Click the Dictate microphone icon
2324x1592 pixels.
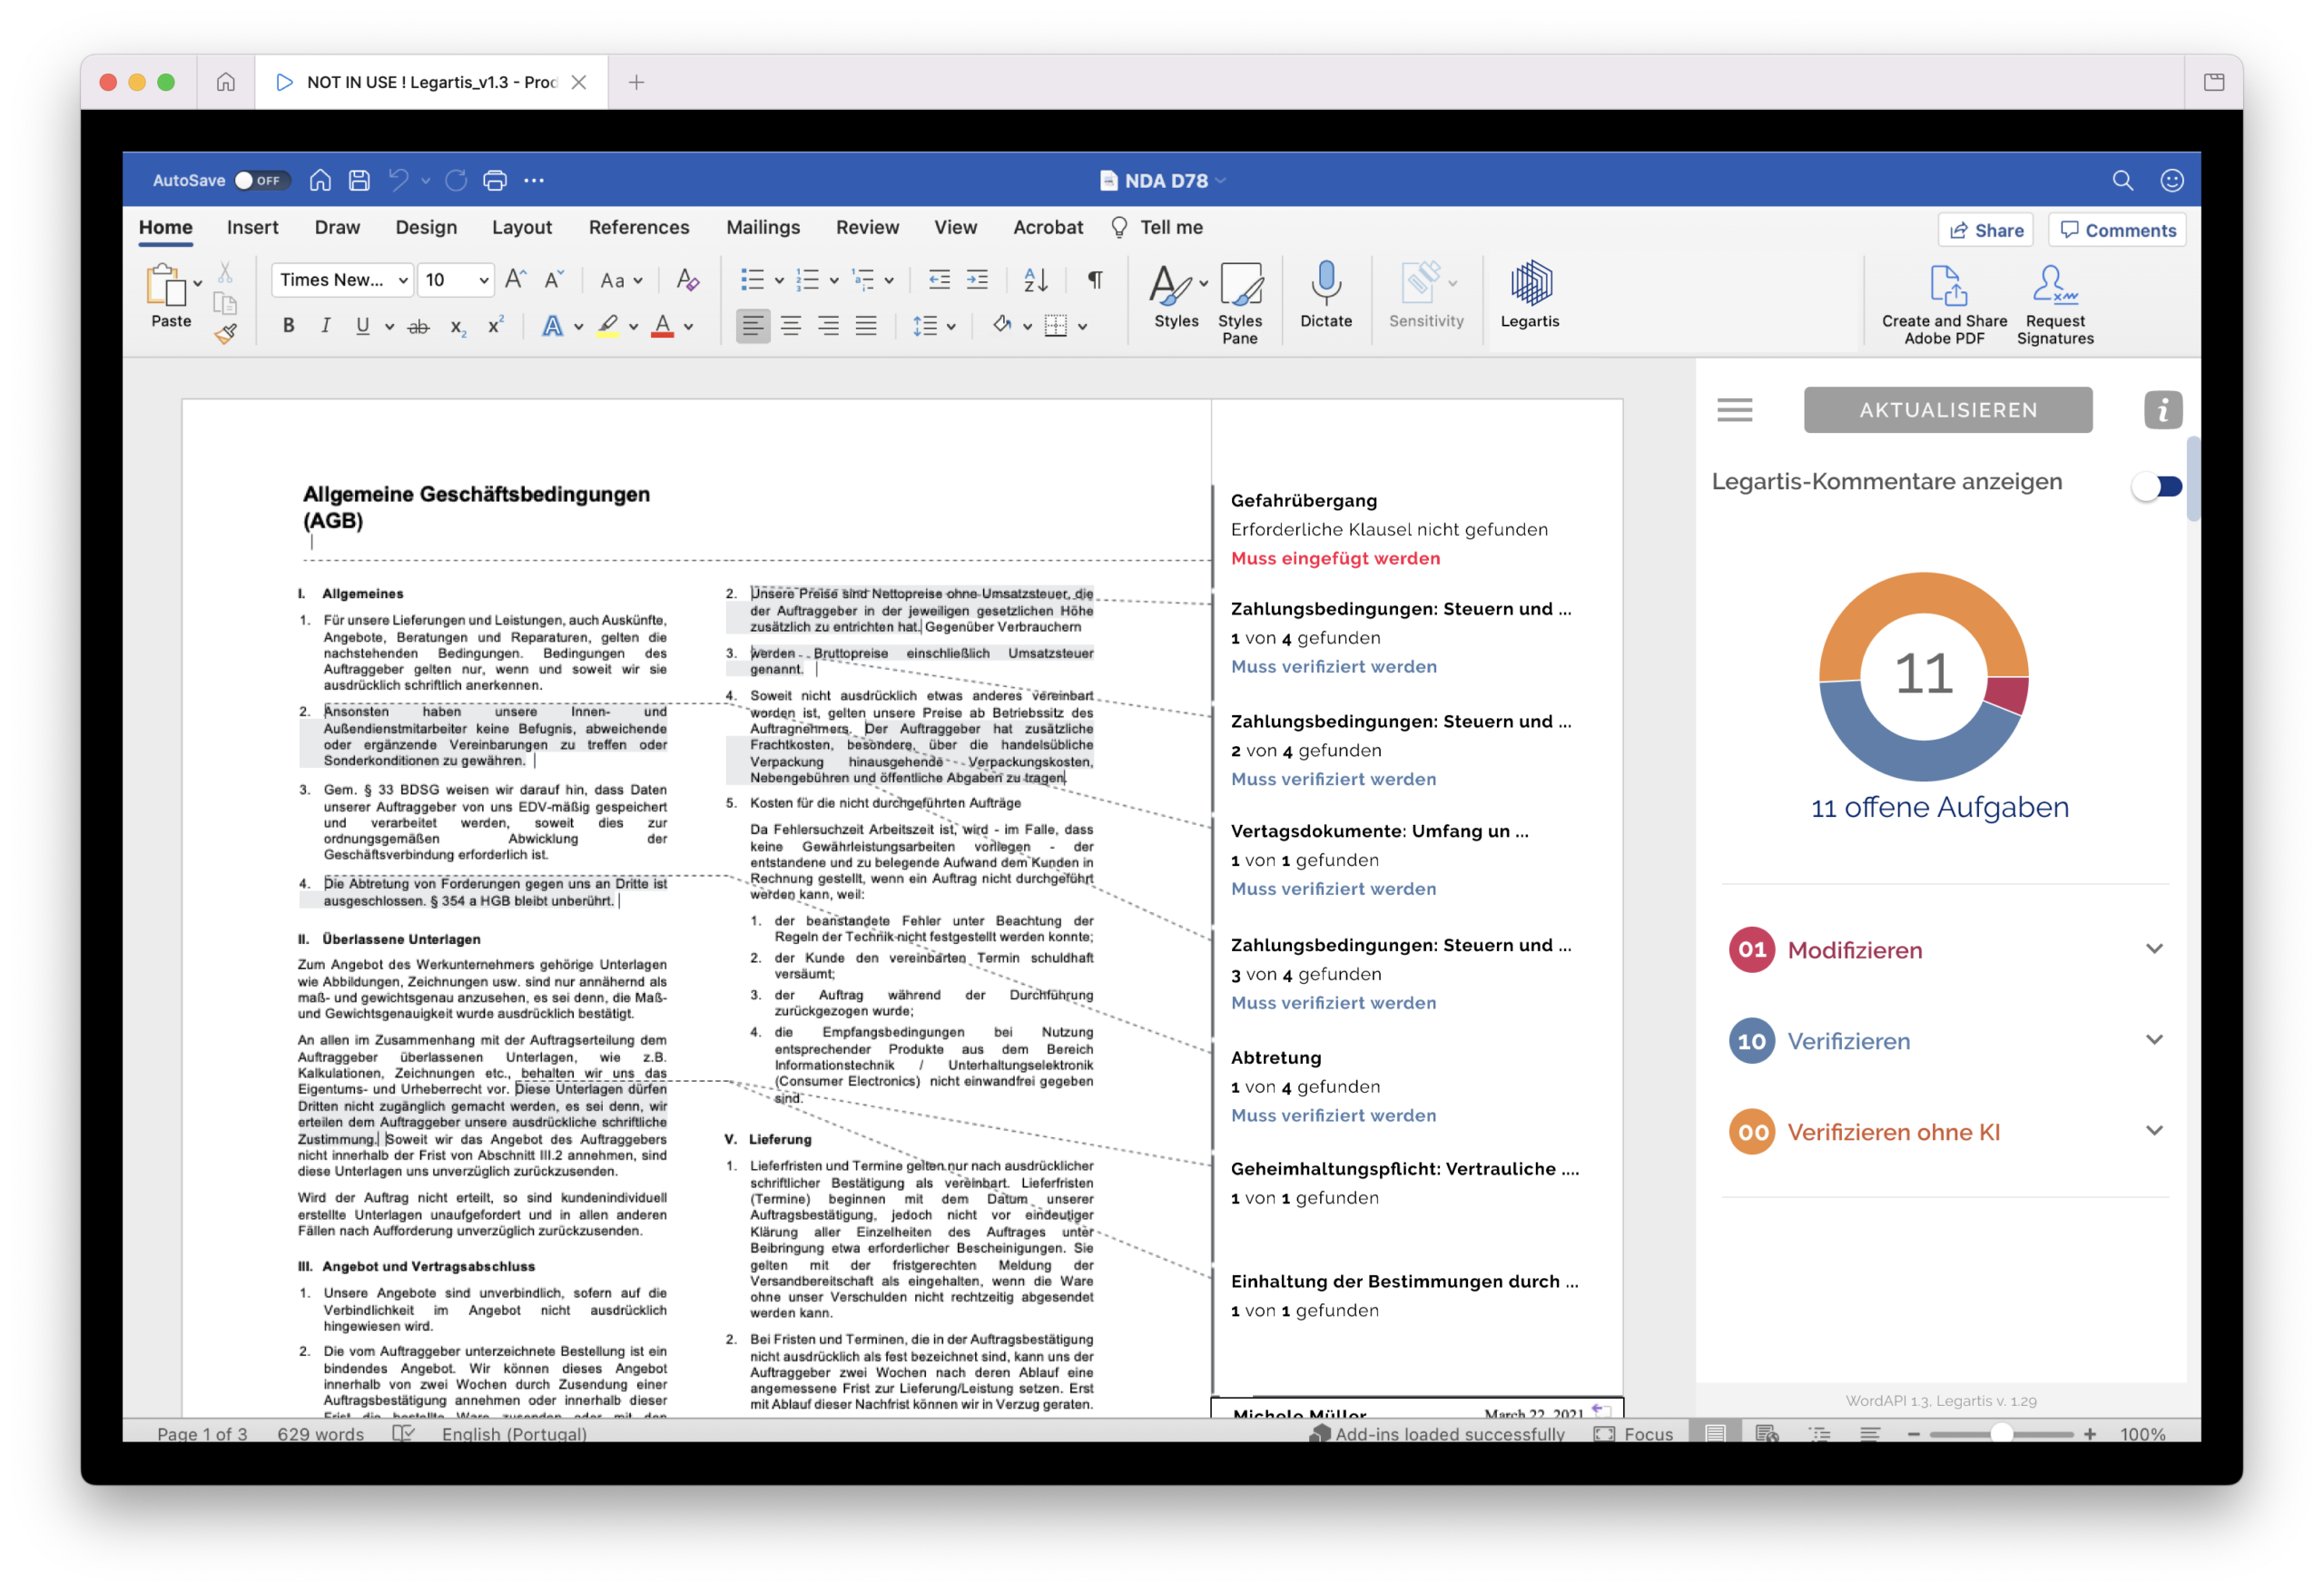click(x=1325, y=284)
